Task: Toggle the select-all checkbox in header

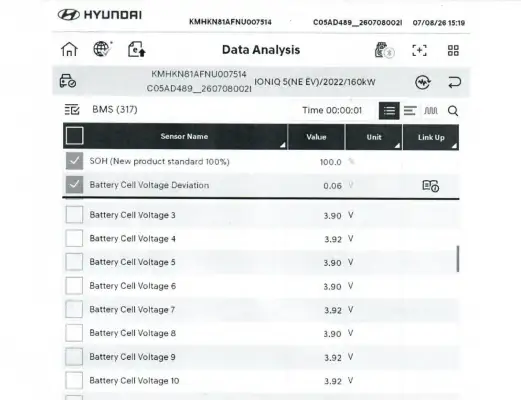Action: coord(74,136)
